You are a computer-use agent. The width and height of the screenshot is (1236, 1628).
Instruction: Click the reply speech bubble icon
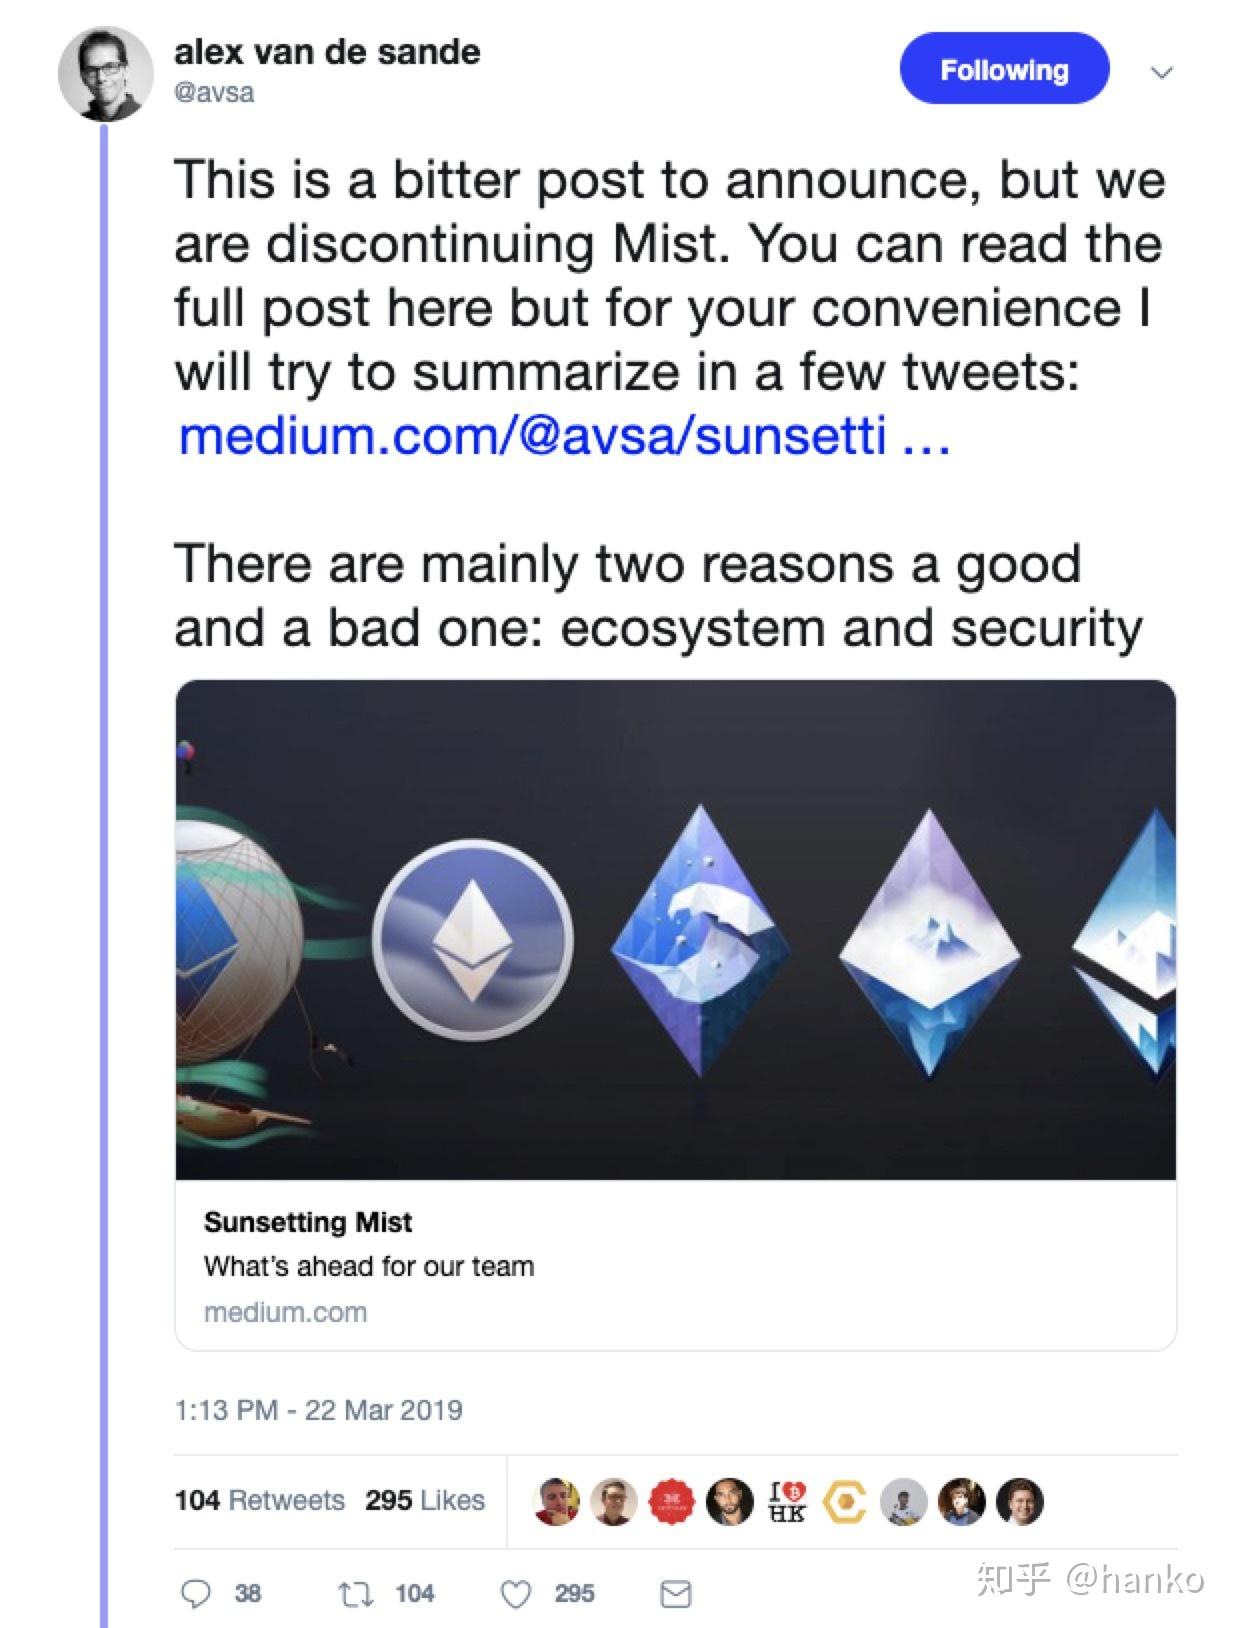[194, 1593]
